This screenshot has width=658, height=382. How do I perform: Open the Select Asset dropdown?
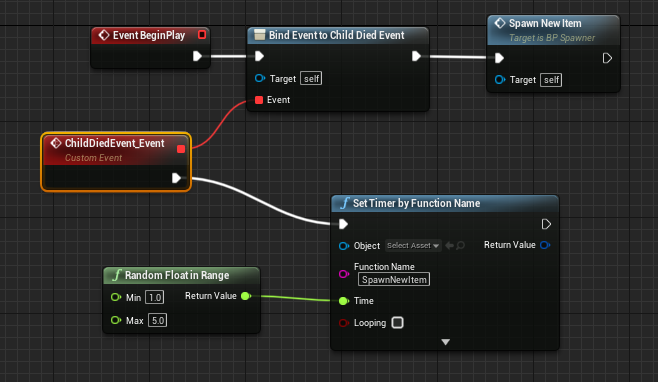coord(413,246)
